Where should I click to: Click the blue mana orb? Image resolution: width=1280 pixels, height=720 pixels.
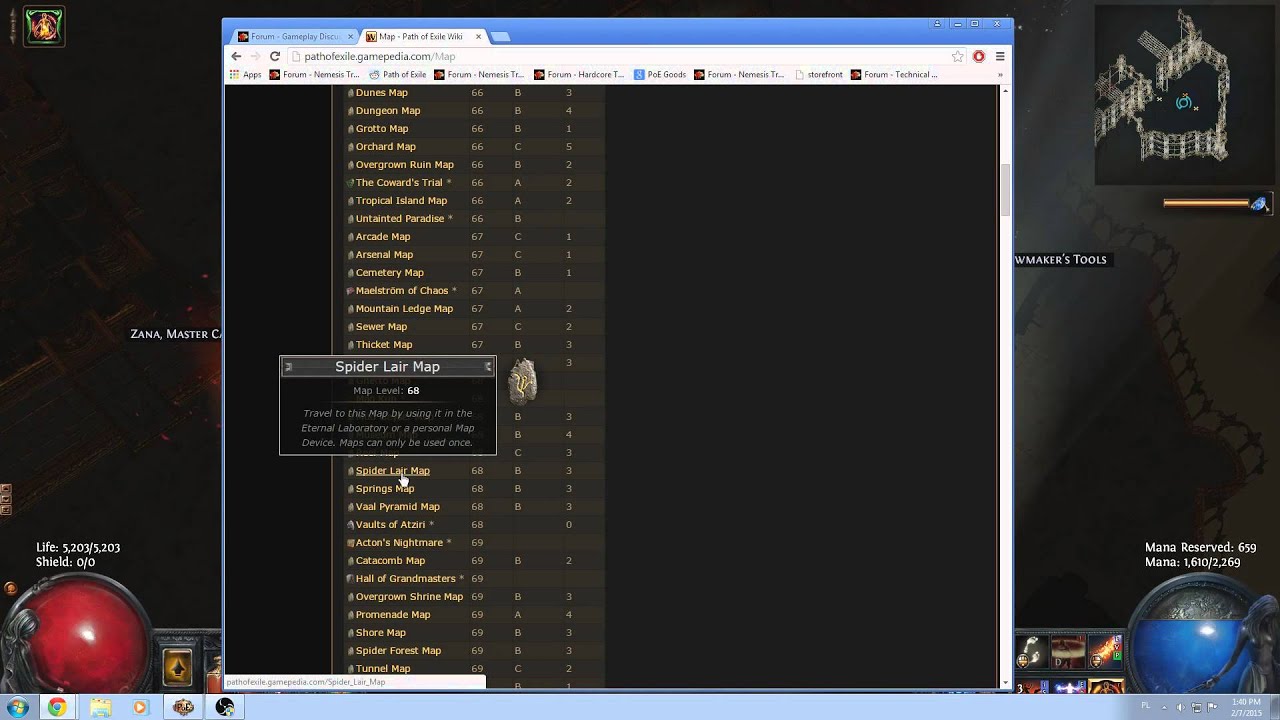1205,630
